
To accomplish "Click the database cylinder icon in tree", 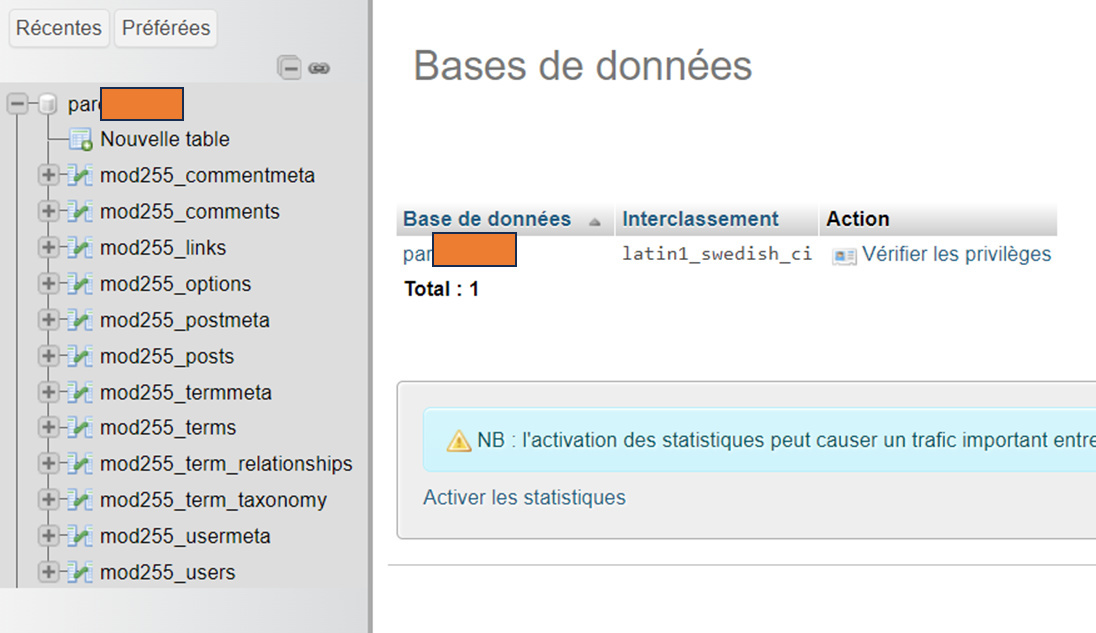I will pos(48,104).
